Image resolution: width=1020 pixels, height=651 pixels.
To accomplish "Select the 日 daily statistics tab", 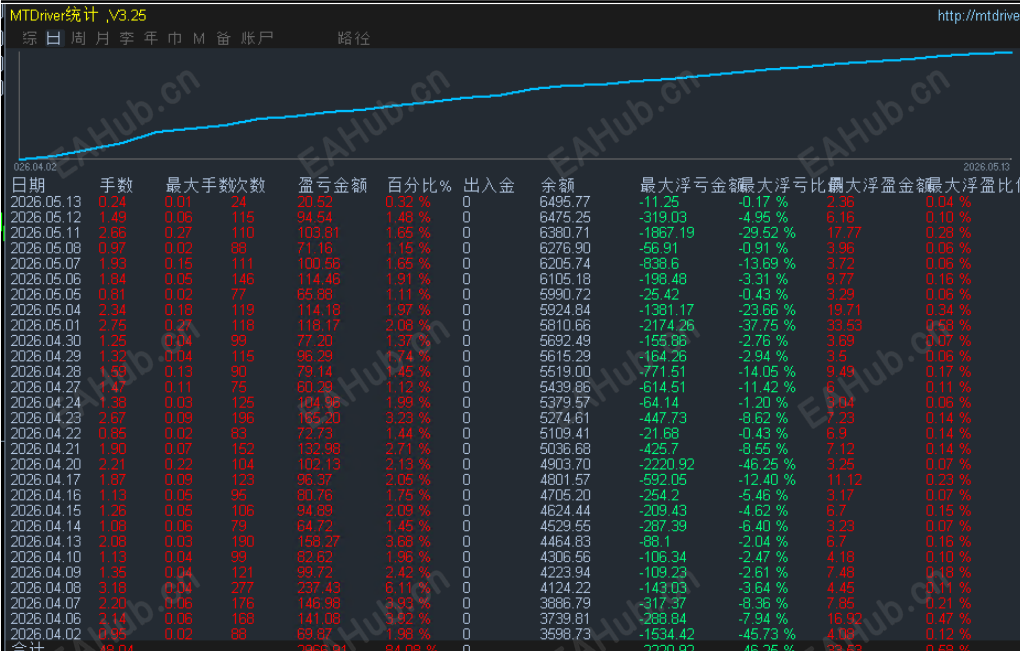I will (54, 38).
